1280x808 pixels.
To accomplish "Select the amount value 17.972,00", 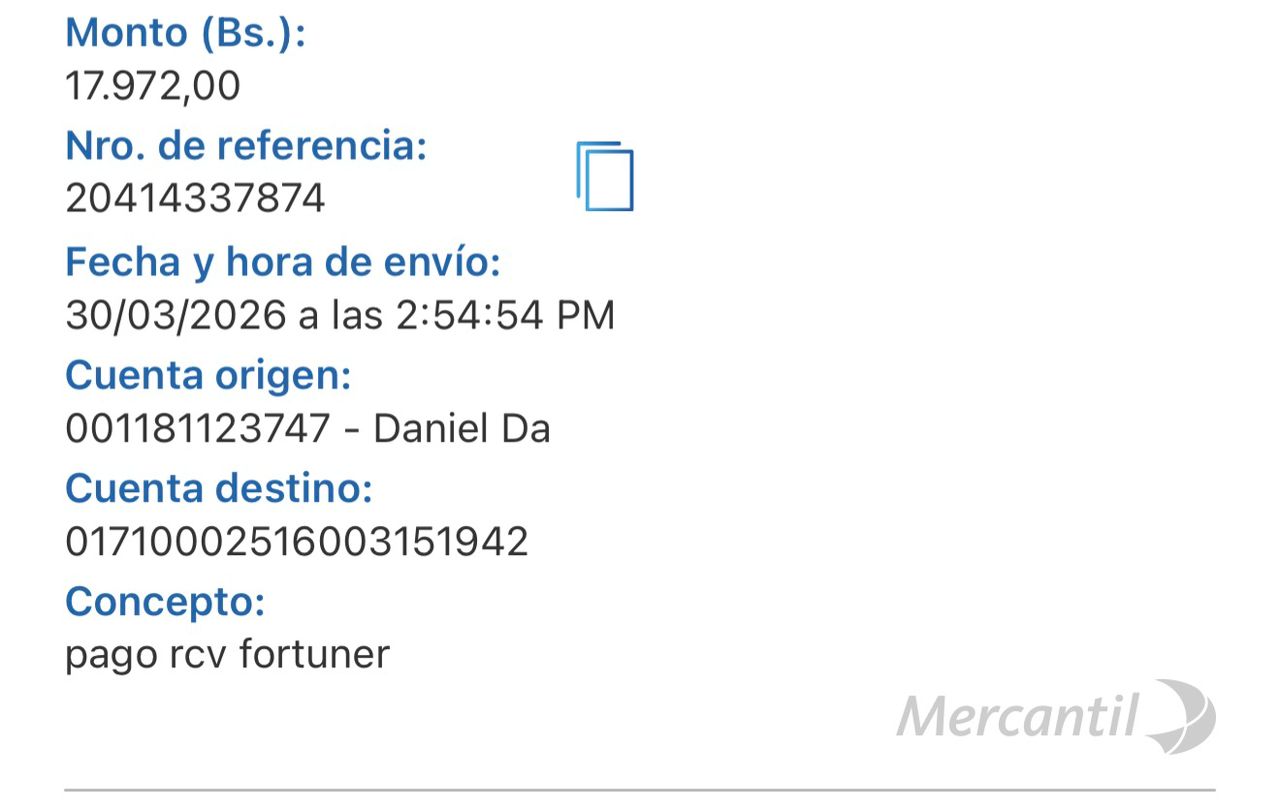I will [x=153, y=86].
